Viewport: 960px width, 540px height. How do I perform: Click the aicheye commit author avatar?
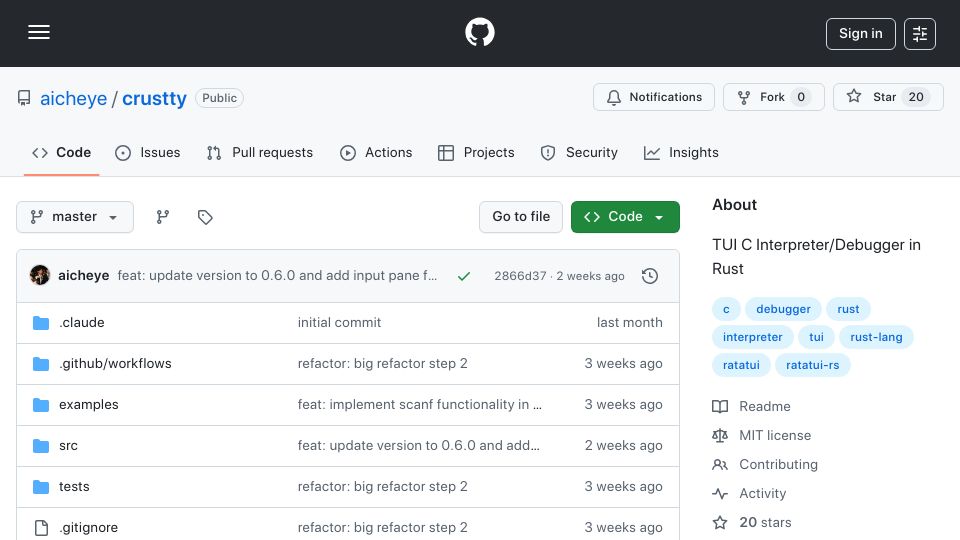tap(40, 276)
